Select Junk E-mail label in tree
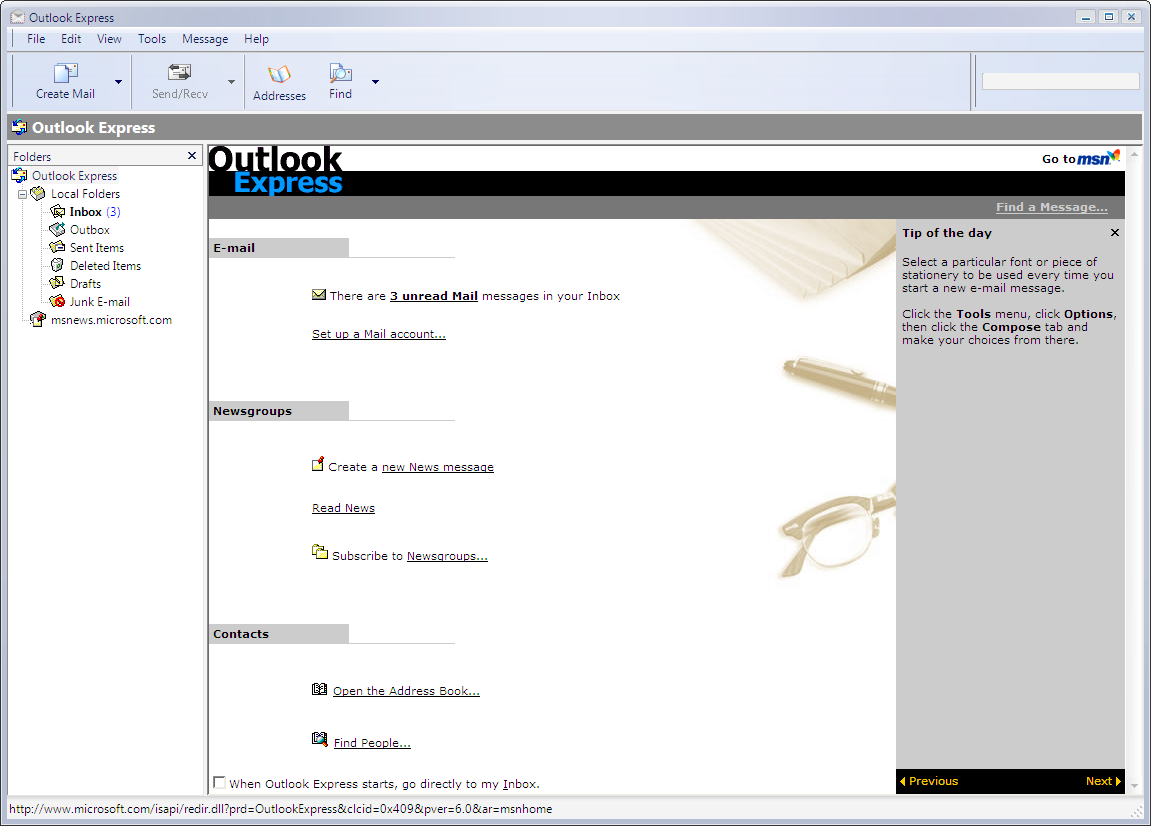Viewport: 1151px width, 826px height. (x=99, y=302)
